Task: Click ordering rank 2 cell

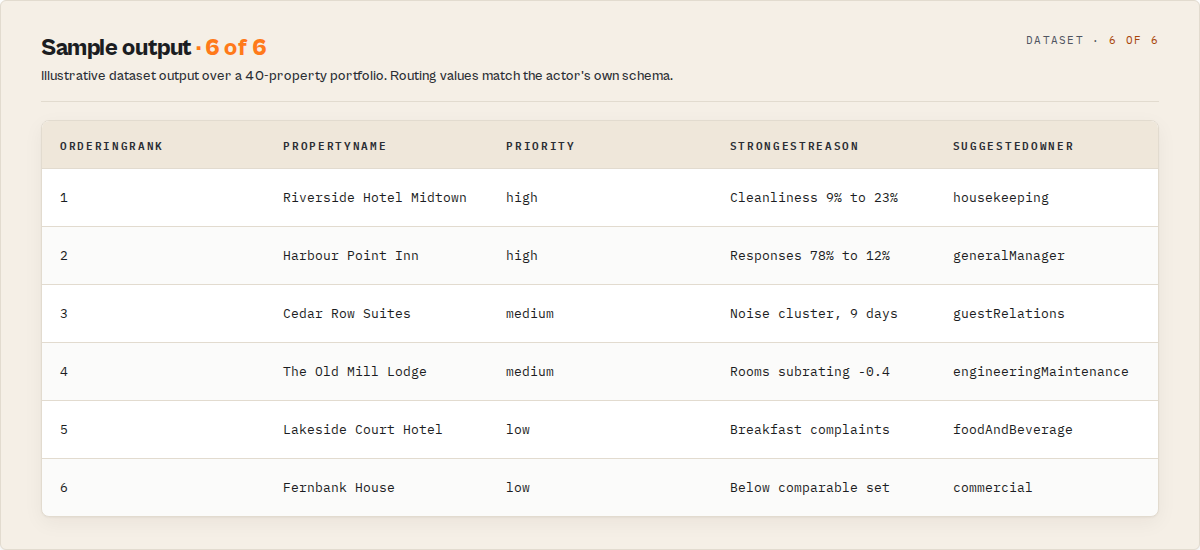Action: tap(64, 256)
